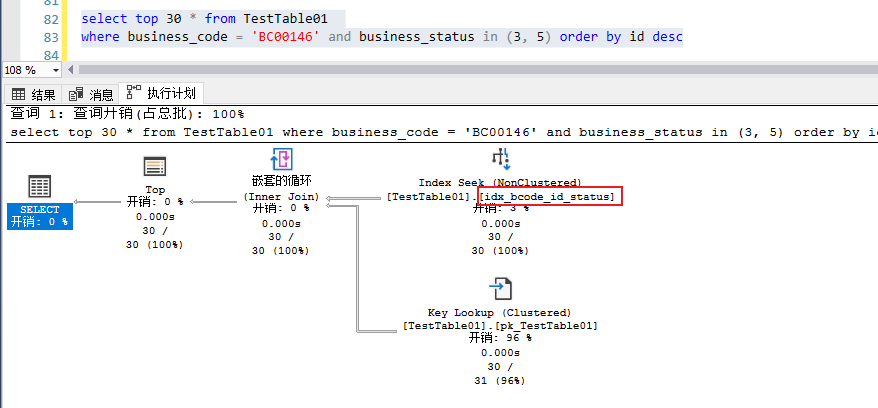Click the Top operator icon

click(155, 166)
